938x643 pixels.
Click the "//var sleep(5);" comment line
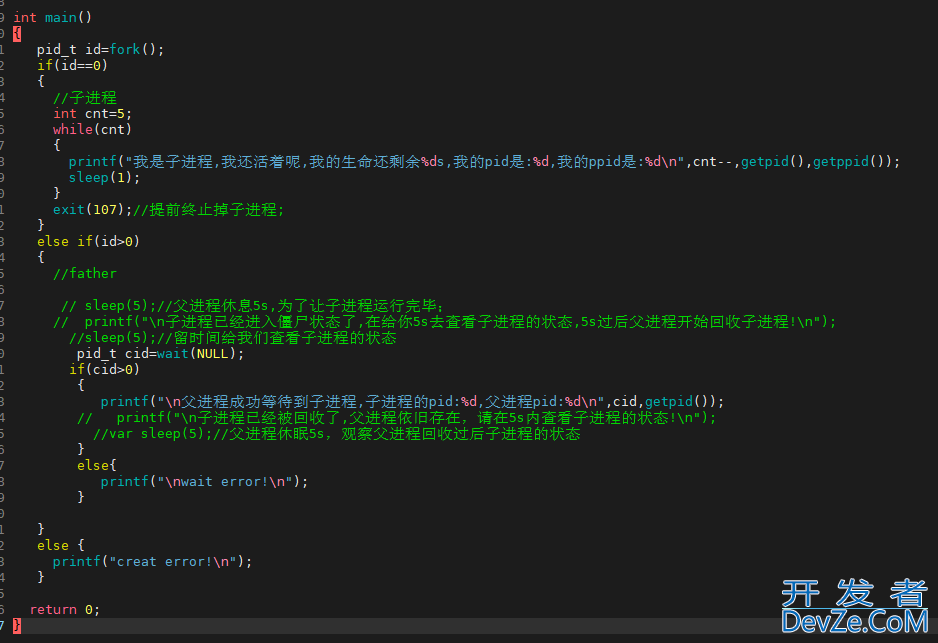(x=336, y=434)
